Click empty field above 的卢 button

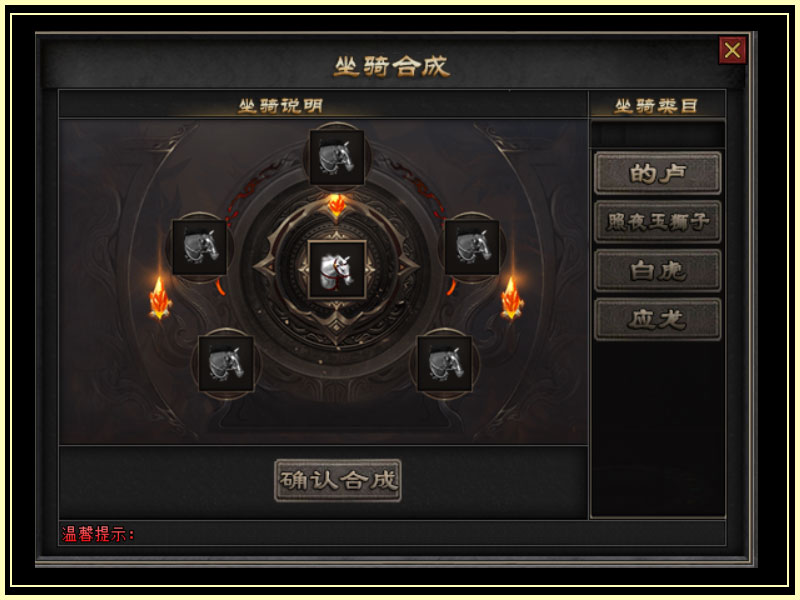point(657,134)
